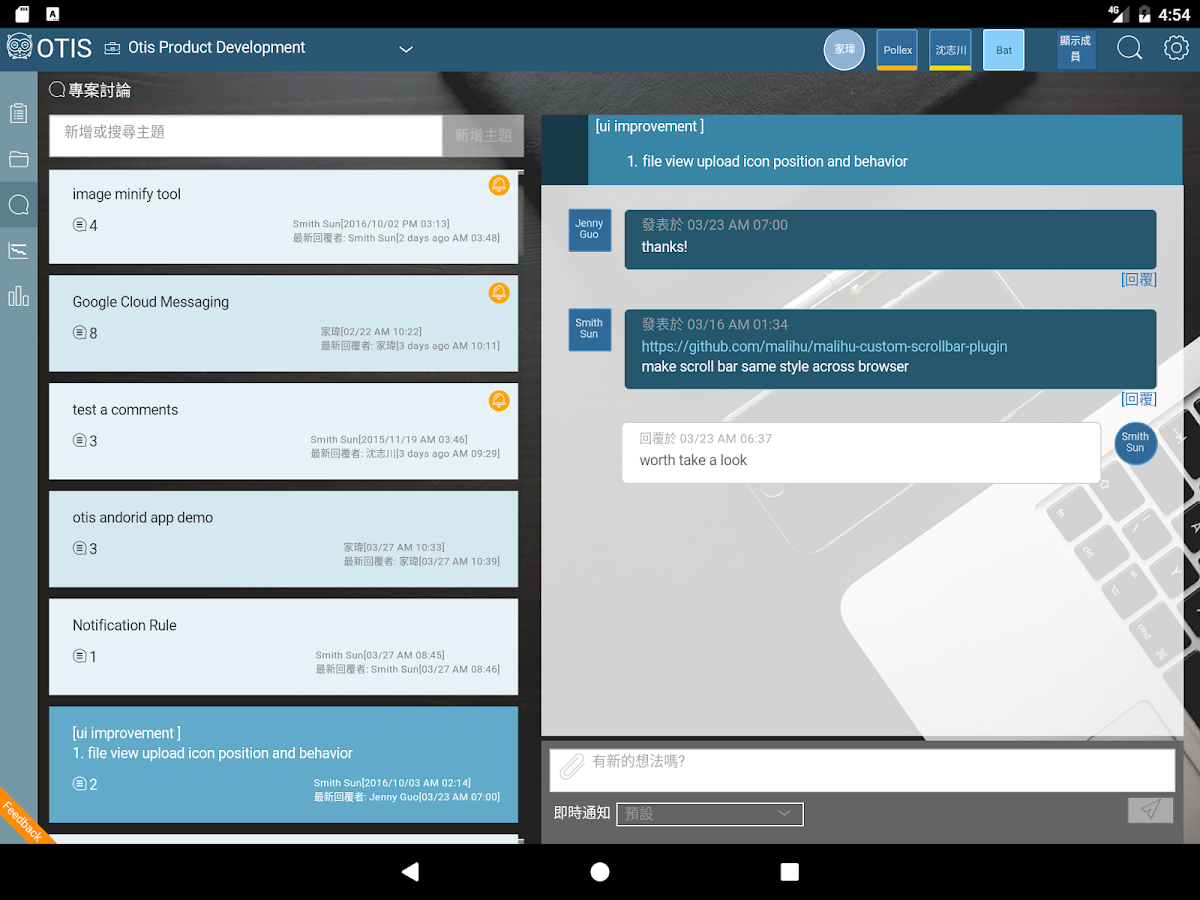The height and width of the screenshot is (900, 1200).
Task: Open the clipboard tasks icon in sidebar
Action: click(18, 113)
